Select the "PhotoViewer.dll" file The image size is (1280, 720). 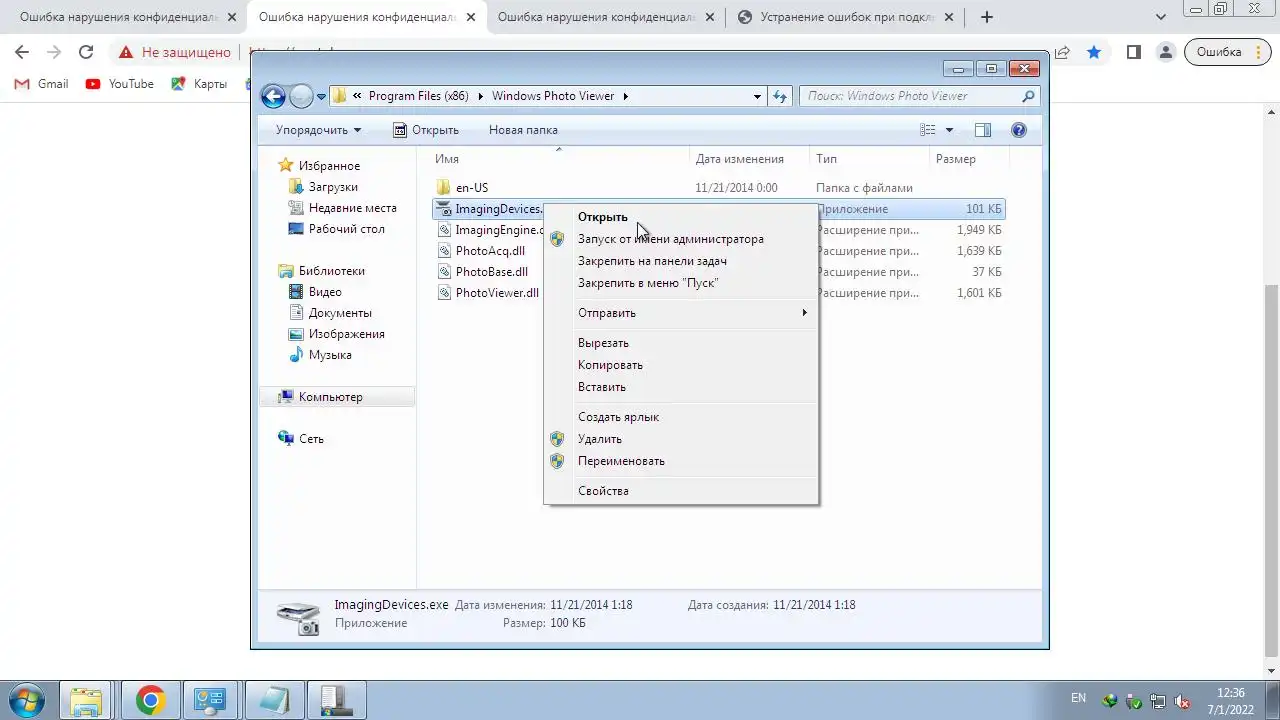tap(497, 293)
